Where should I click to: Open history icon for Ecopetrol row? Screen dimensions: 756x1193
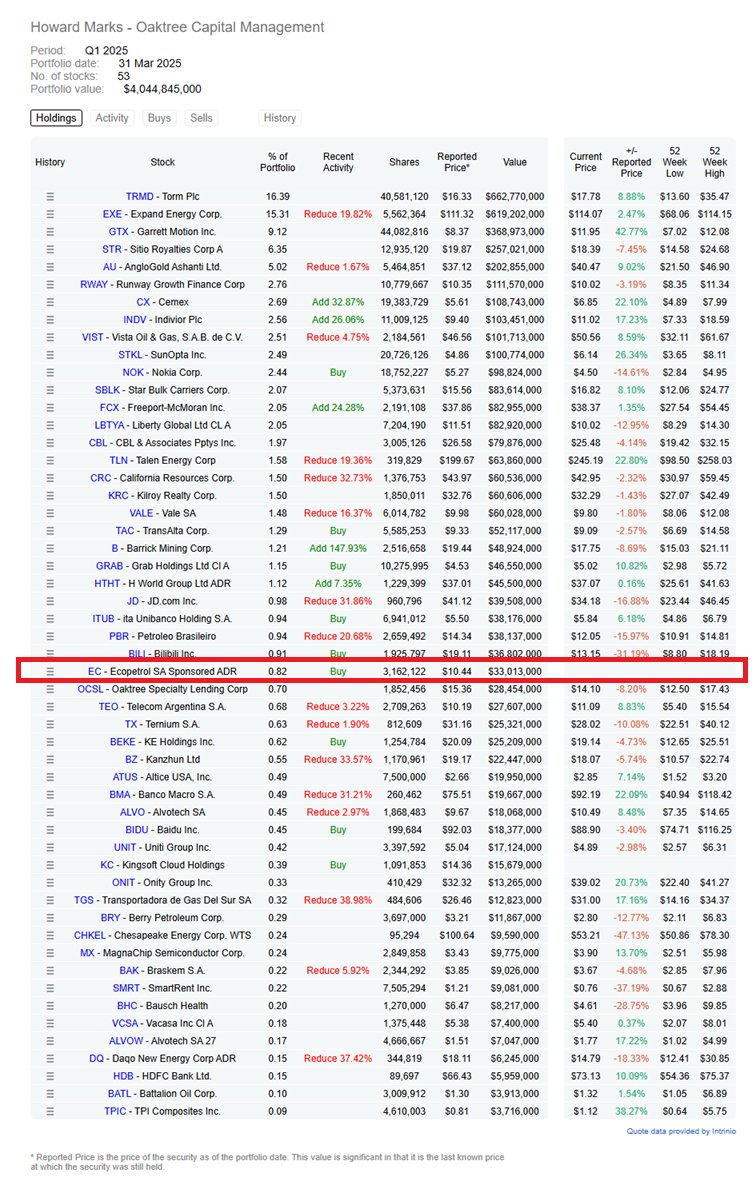[x=50, y=671]
